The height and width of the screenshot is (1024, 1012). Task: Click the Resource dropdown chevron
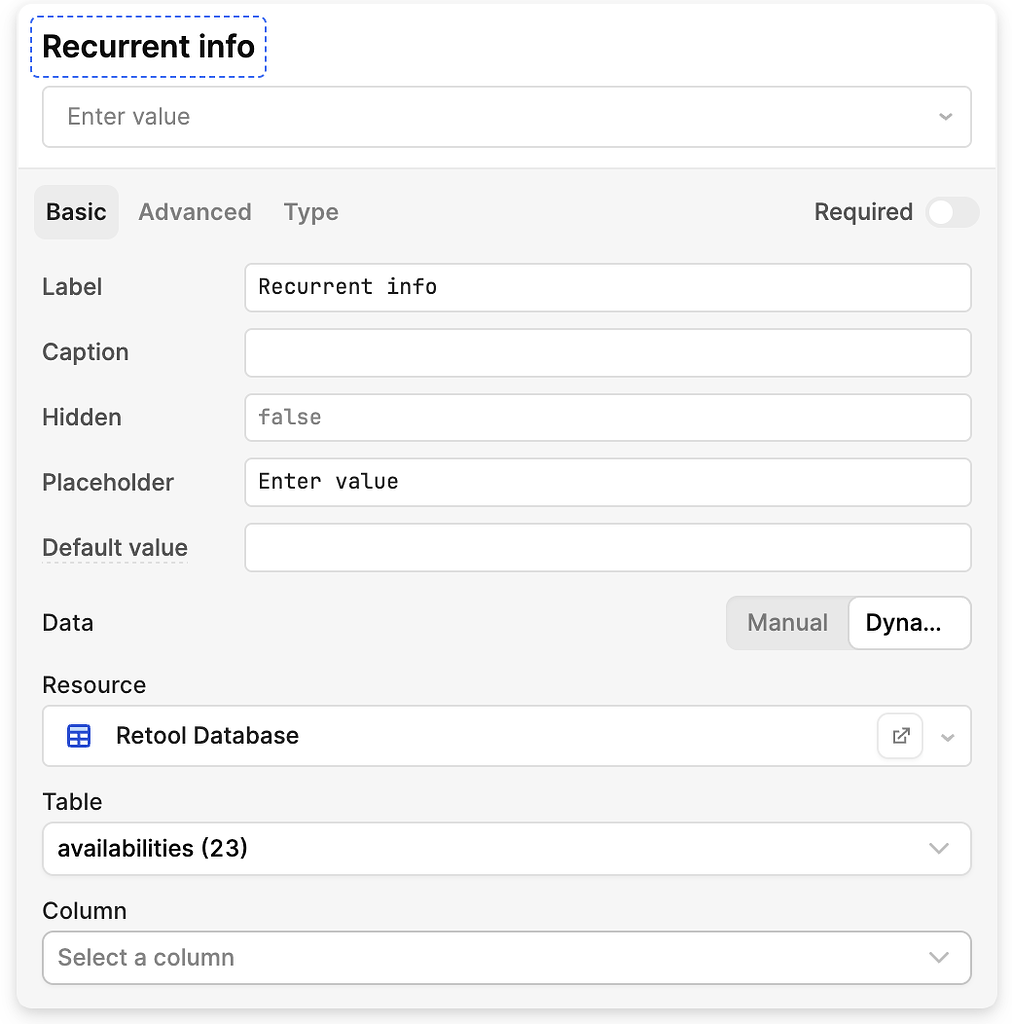pos(947,736)
